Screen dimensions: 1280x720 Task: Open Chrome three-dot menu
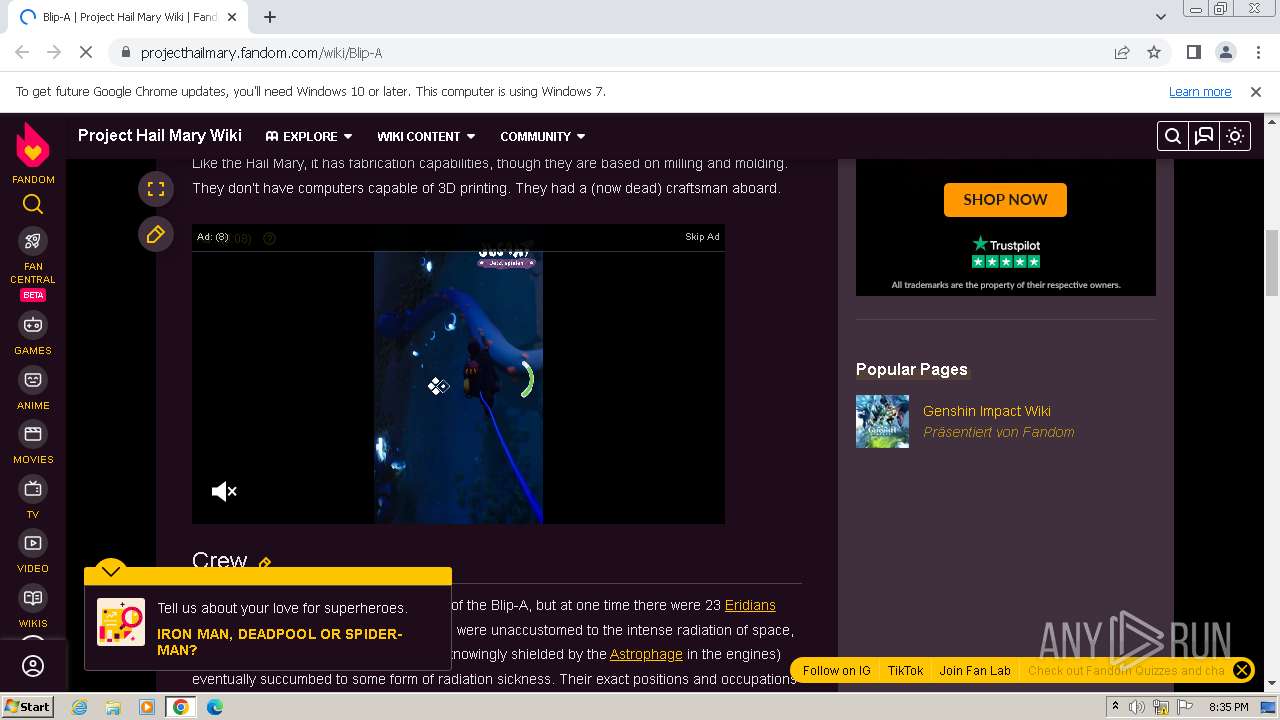(1257, 52)
